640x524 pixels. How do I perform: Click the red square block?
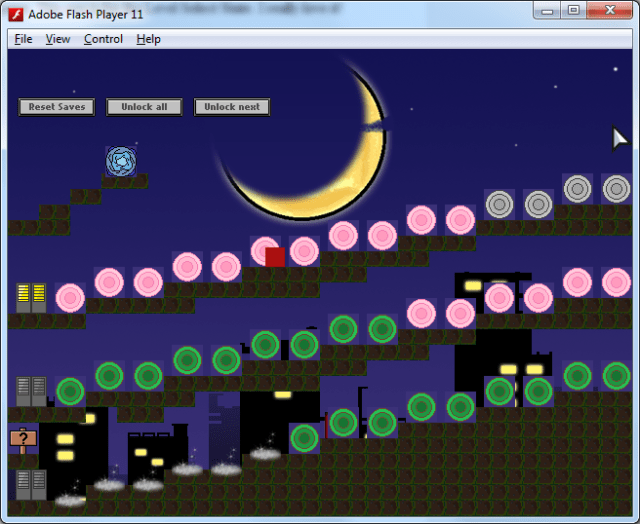coord(275,257)
